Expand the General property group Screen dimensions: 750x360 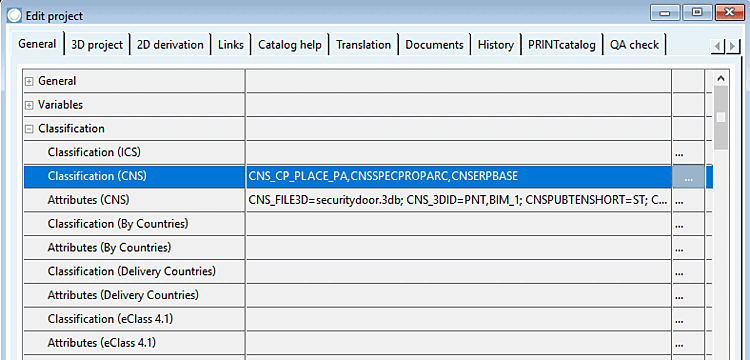(x=30, y=81)
